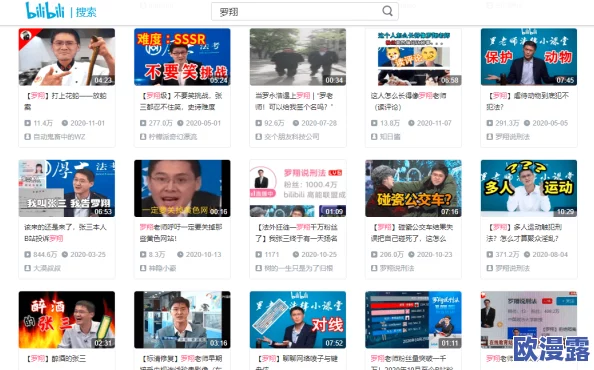Open the uploader name under the 844.6万 video
This screenshot has width=594, height=370.
tap(47, 268)
